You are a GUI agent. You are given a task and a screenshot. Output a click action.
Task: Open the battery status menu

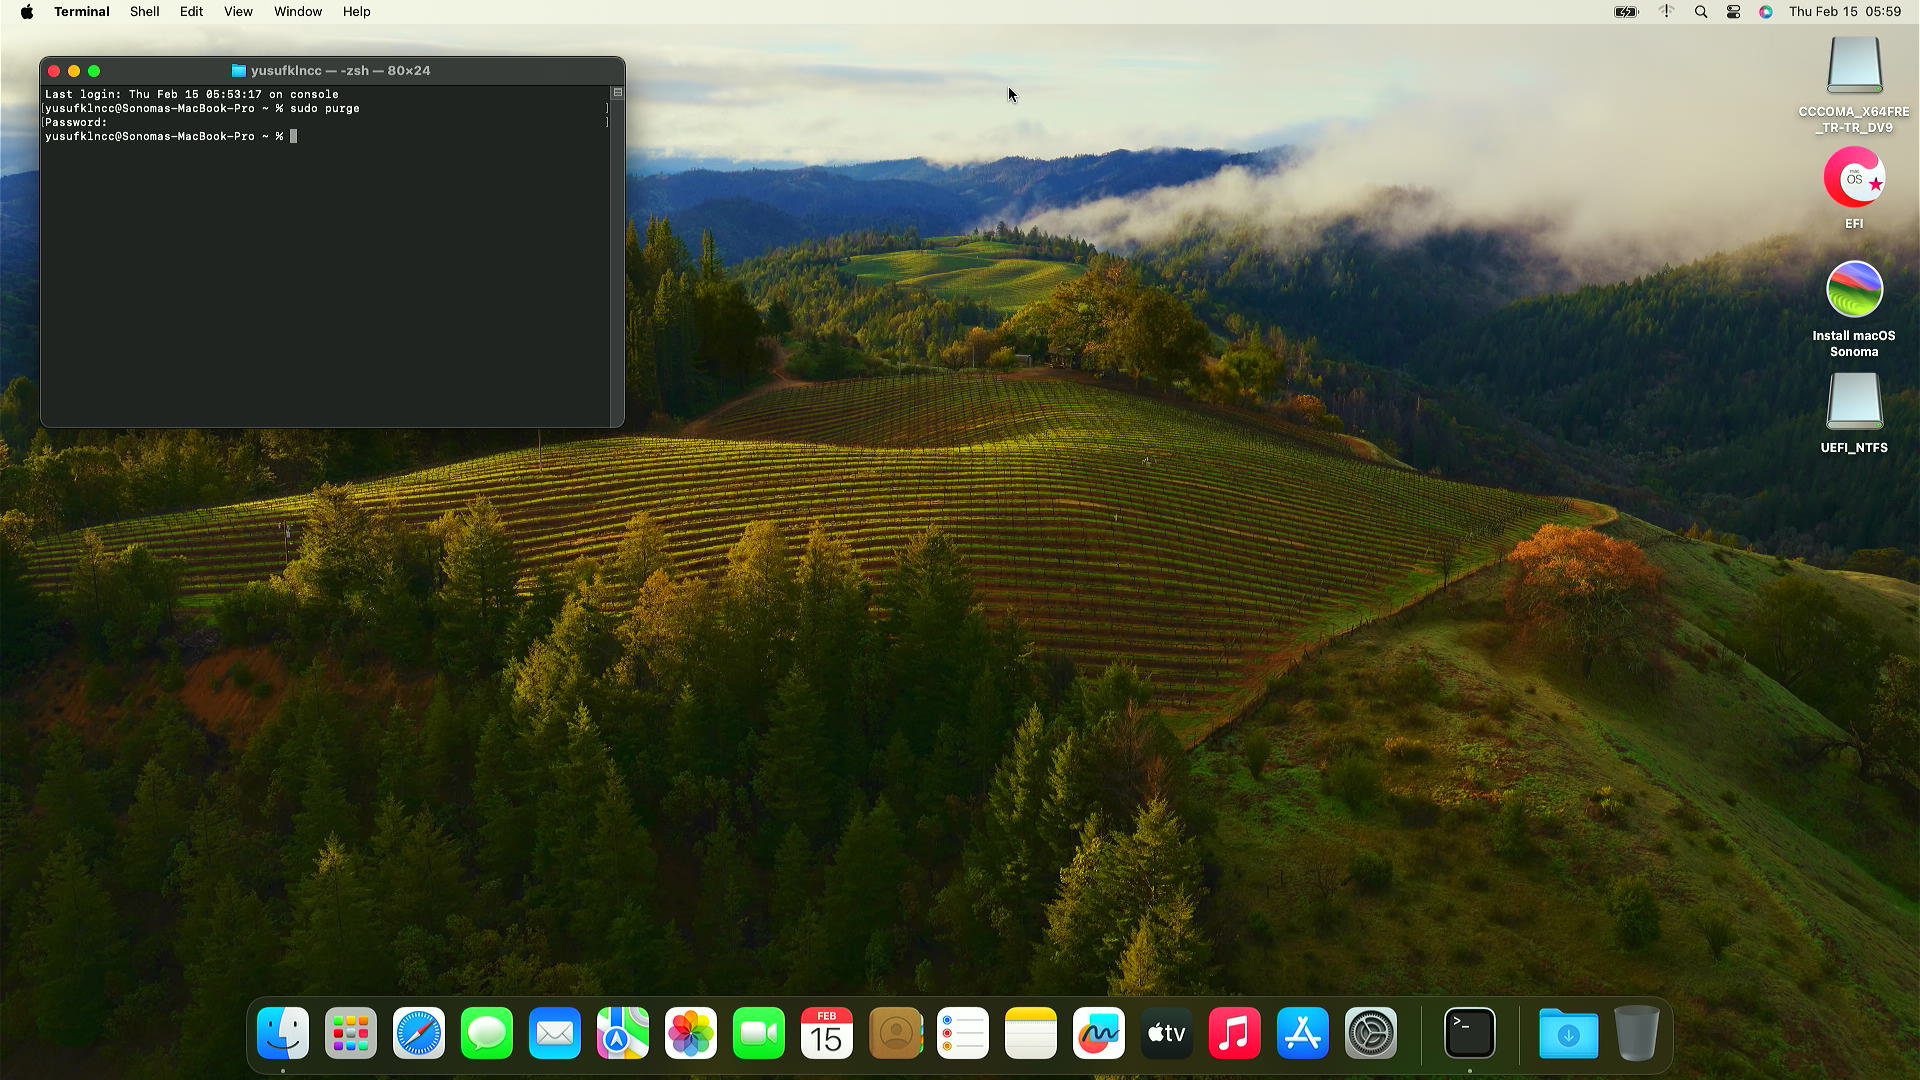tap(1626, 12)
